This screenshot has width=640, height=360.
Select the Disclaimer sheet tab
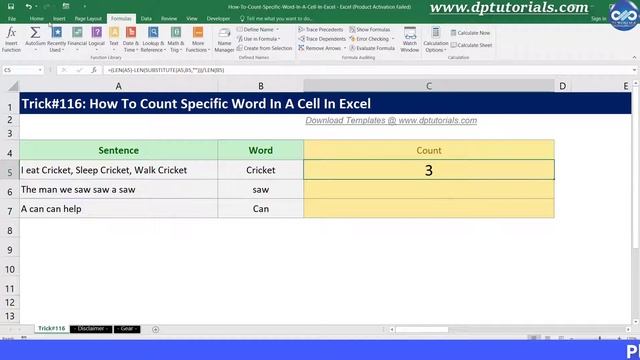pos(91,329)
